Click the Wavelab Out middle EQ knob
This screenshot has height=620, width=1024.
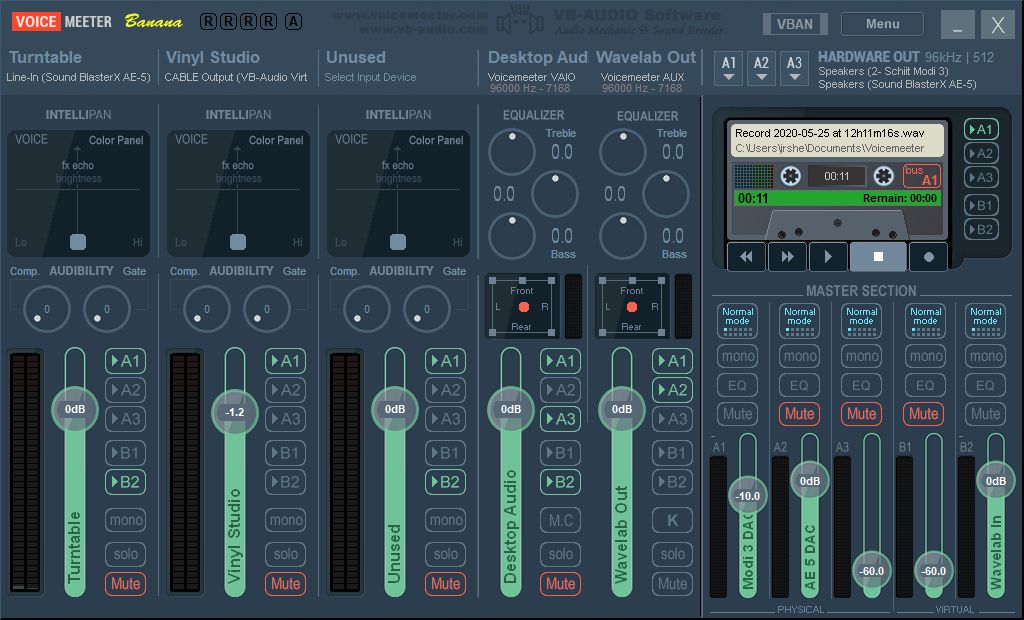[x=666, y=193]
